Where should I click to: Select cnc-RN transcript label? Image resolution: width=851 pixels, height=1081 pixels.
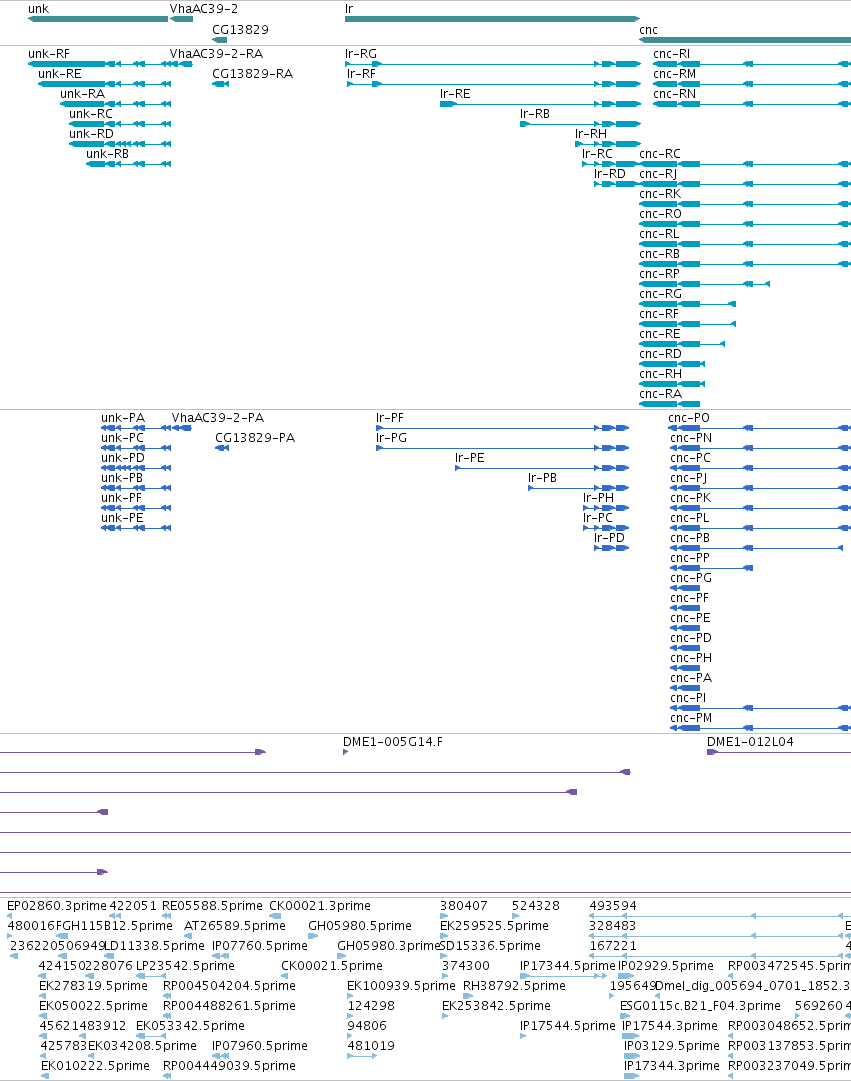click(x=674, y=94)
